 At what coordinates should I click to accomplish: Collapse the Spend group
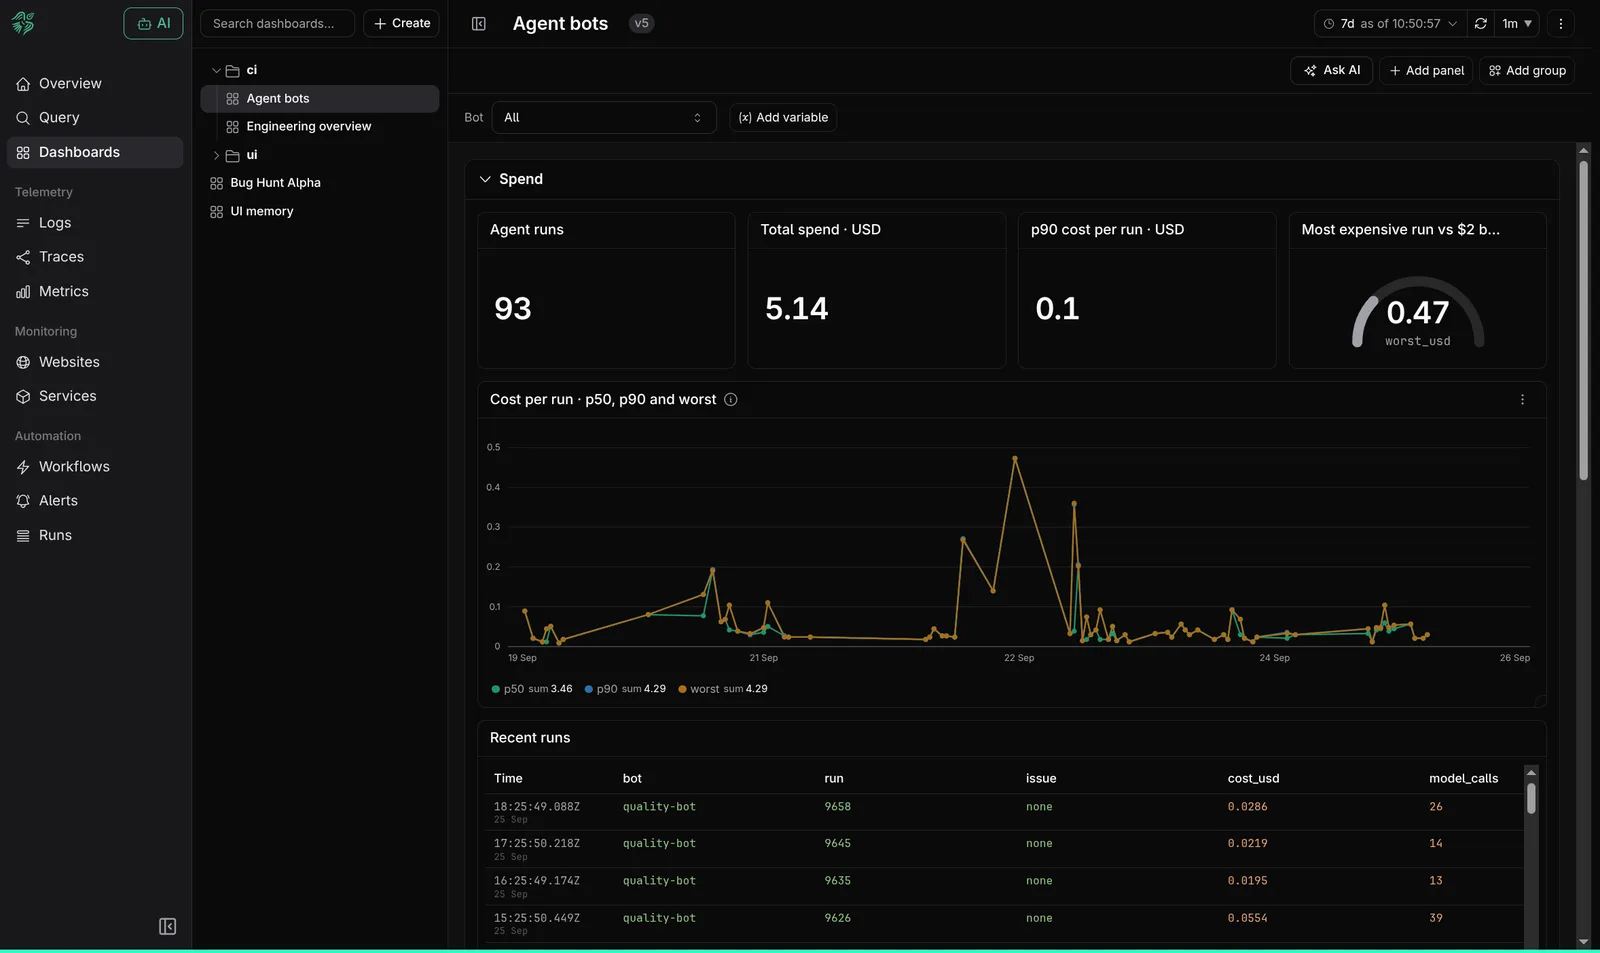[x=485, y=179]
